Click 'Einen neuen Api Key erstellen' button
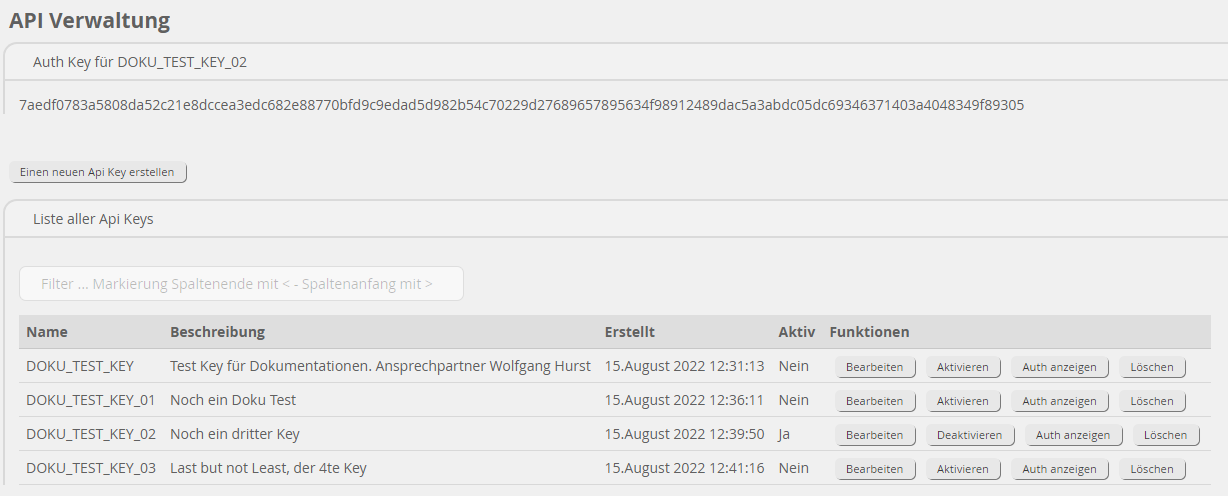This screenshot has height=496, width=1228. point(97,172)
